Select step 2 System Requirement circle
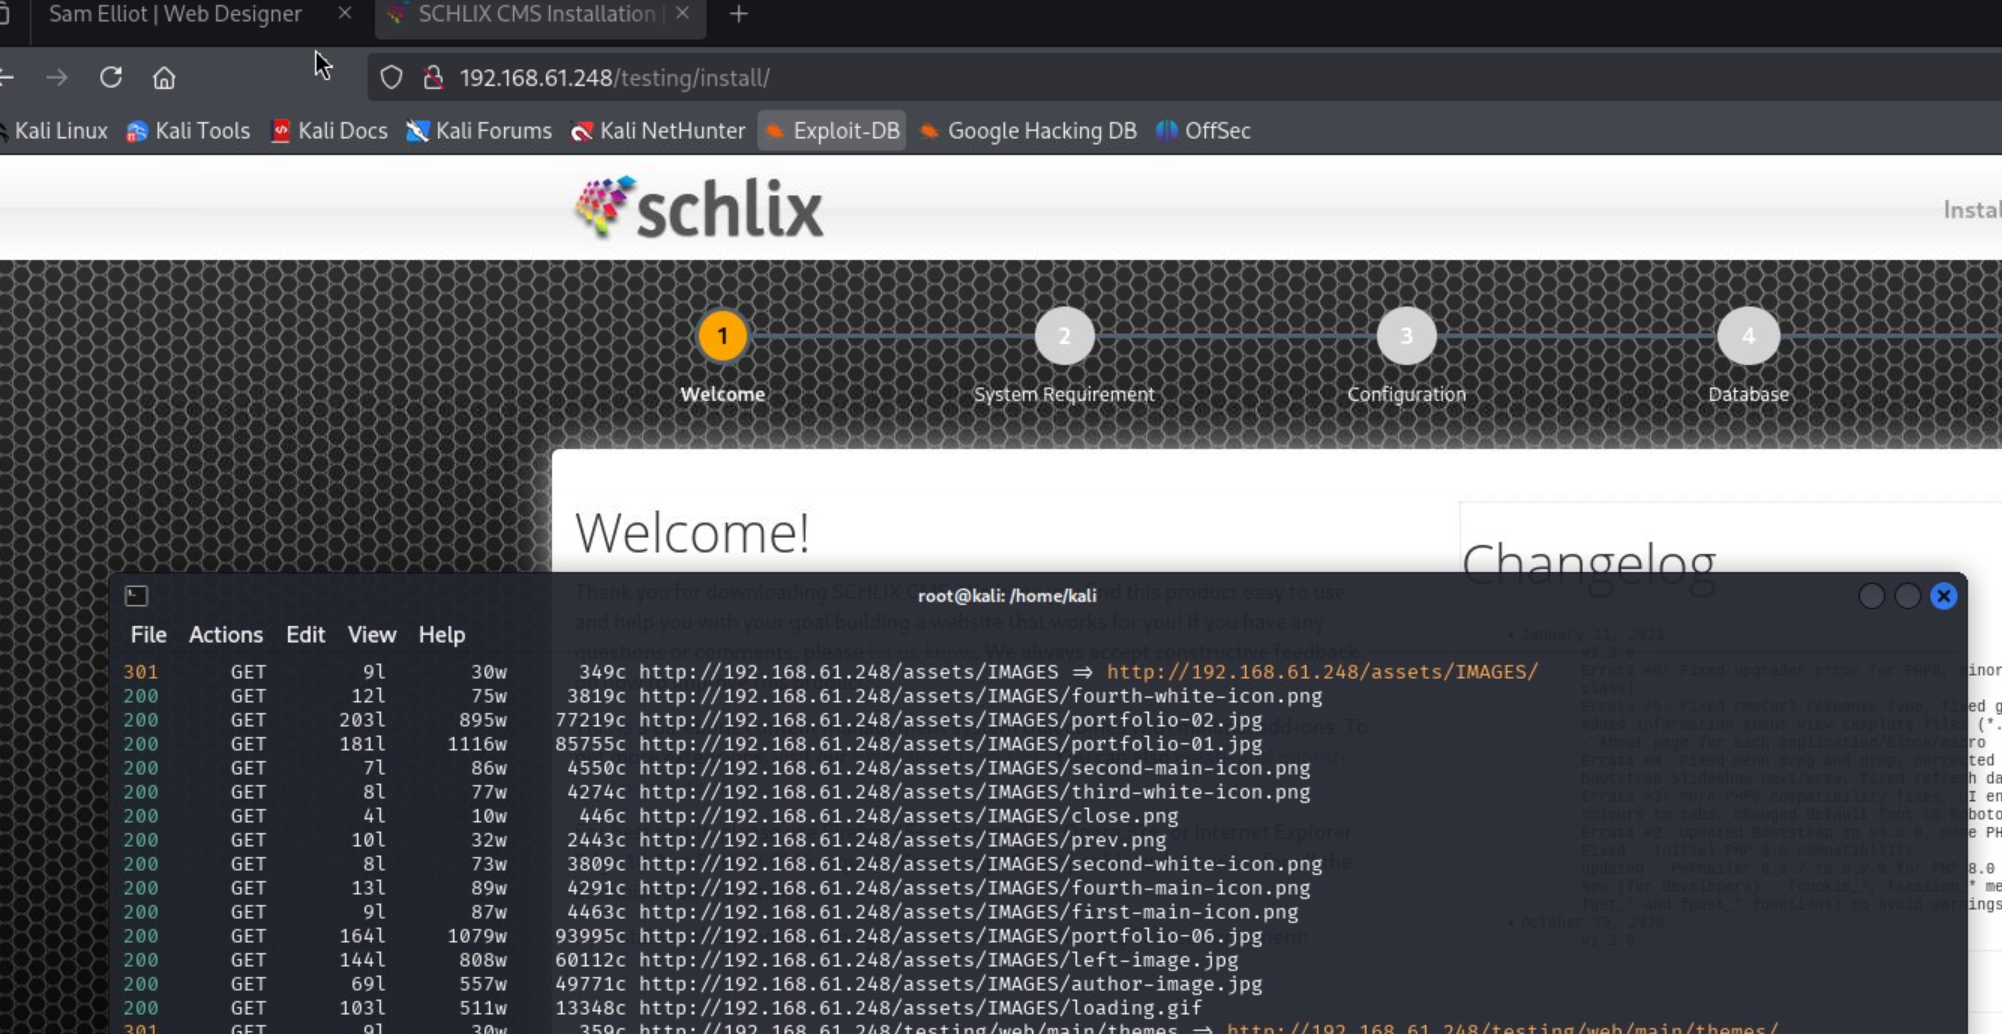Screen dimensions: 2002x1034 1064,337
